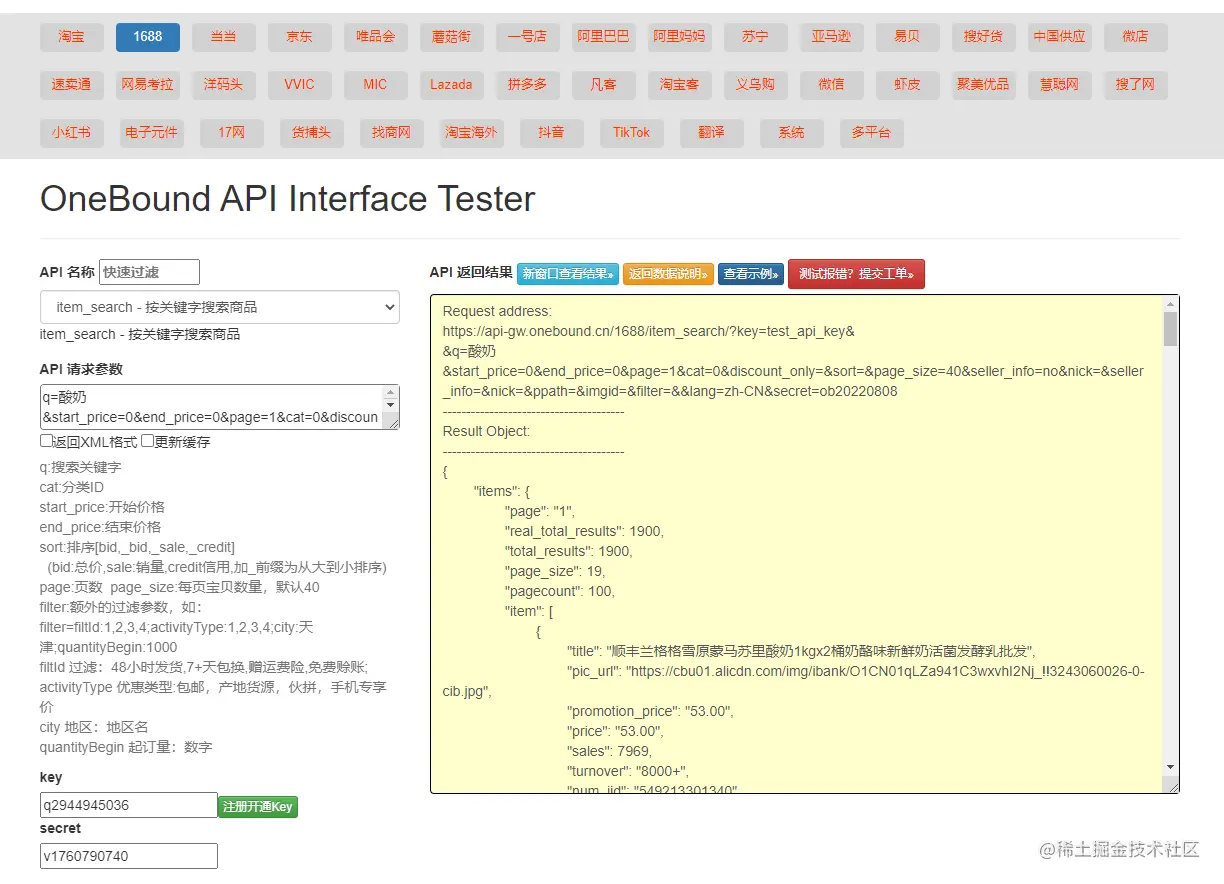
Task: Choose the 一号店 platform
Action: click(528, 37)
